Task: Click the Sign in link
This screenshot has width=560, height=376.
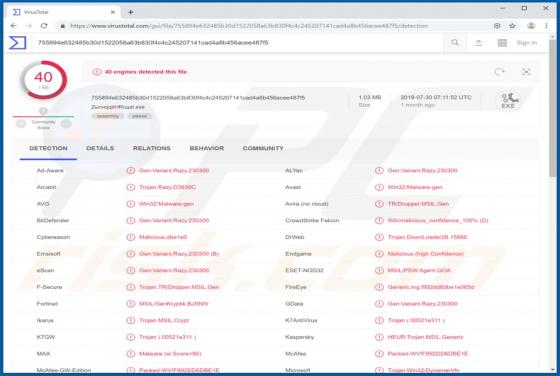Action: [x=526, y=43]
